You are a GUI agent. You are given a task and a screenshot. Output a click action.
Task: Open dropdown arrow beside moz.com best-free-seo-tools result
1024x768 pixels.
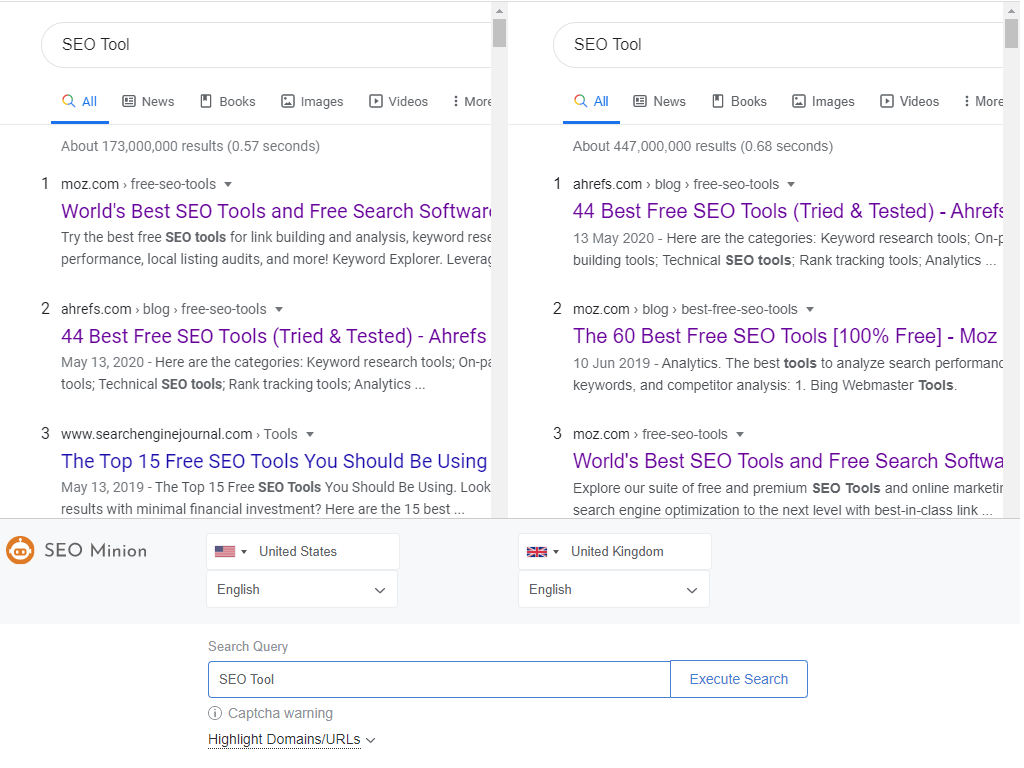[x=810, y=310]
